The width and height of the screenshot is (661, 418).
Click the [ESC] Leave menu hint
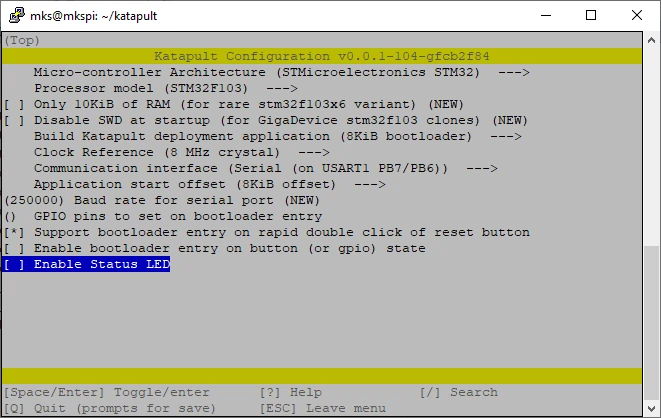322,409
